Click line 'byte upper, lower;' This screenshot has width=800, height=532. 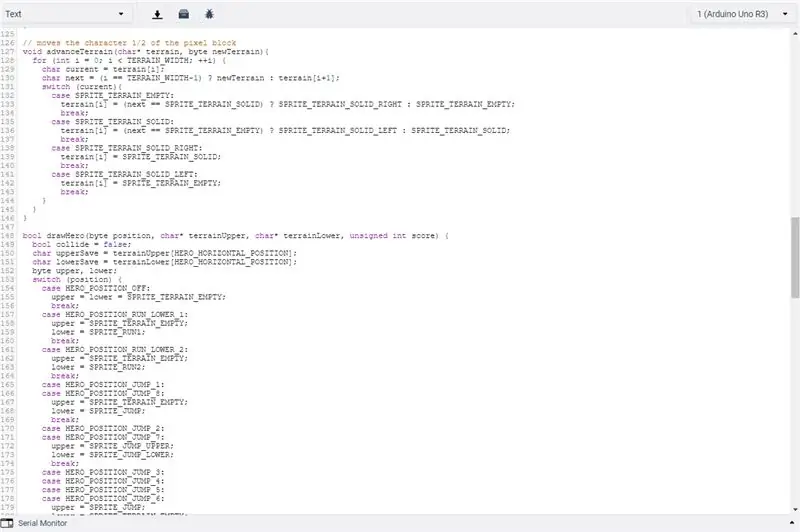pyautogui.click(x=74, y=271)
